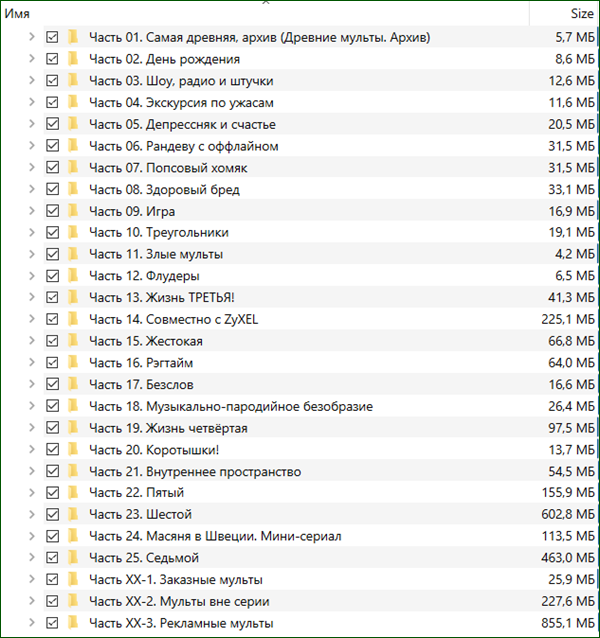Uncheck Часть 14. Совместно с ZyXEL checkbox
Image resolution: width=600 pixels, height=638 pixels.
point(52,319)
